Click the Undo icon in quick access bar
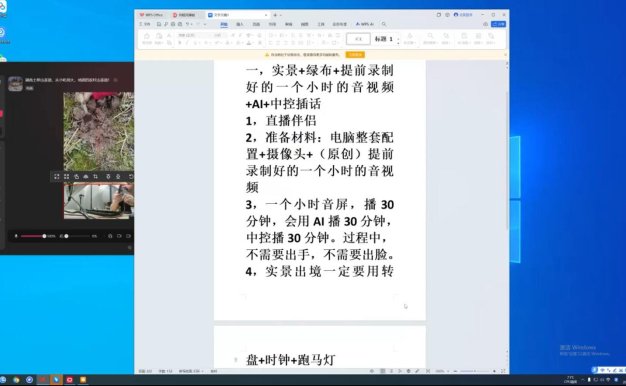Screen dimensions: 626x386 pyautogui.click(x=187, y=24)
